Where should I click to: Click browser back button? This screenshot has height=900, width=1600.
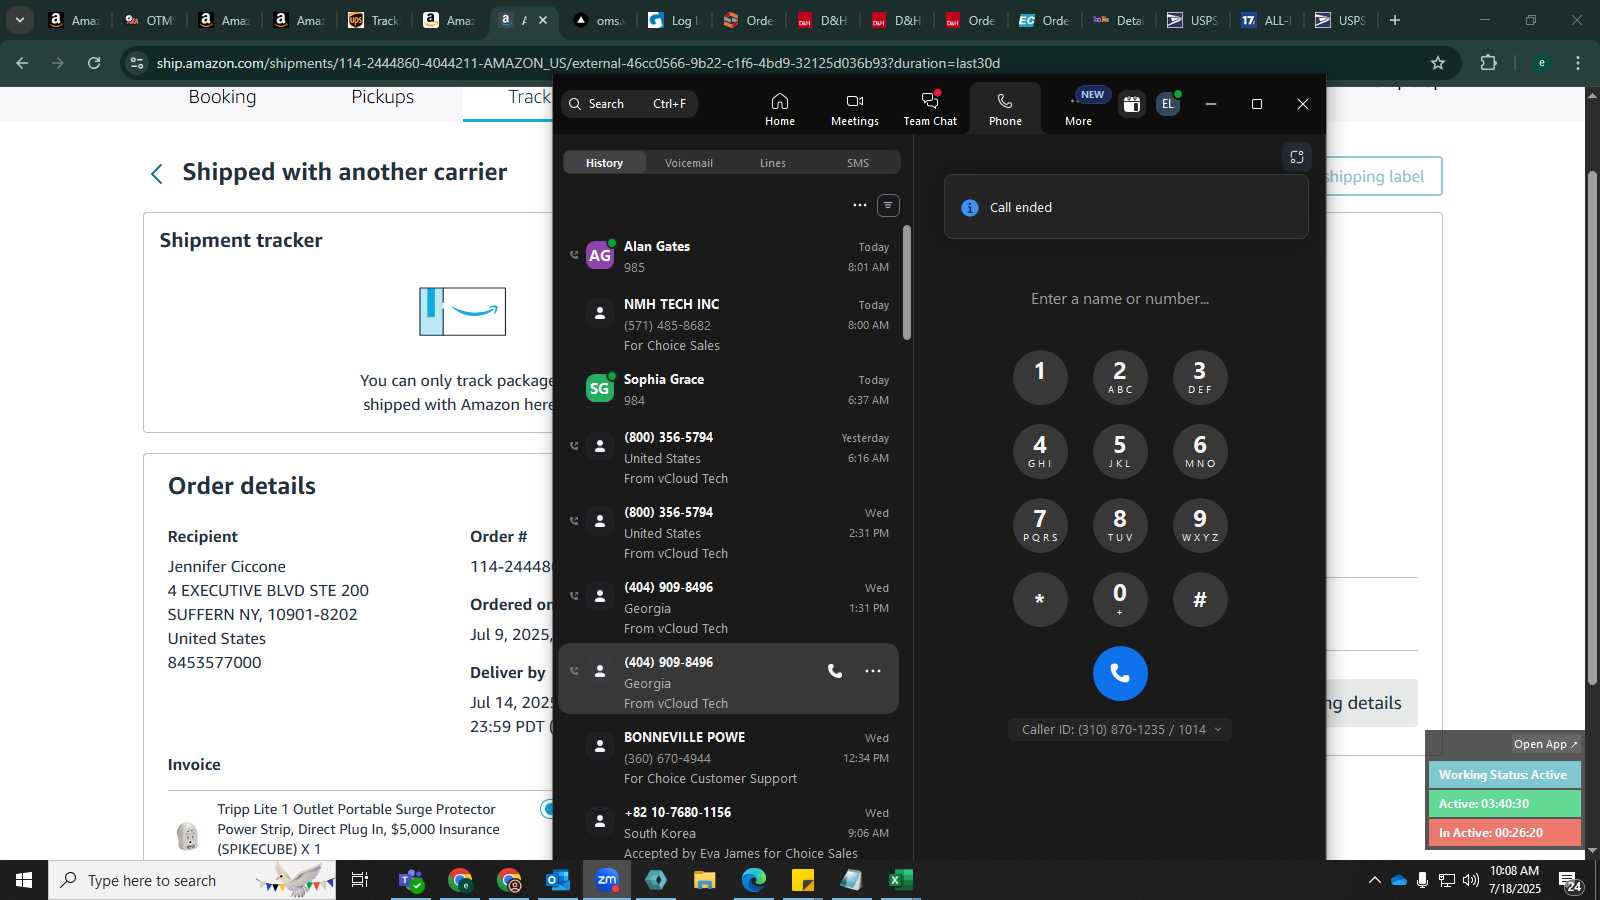pos(22,63)
